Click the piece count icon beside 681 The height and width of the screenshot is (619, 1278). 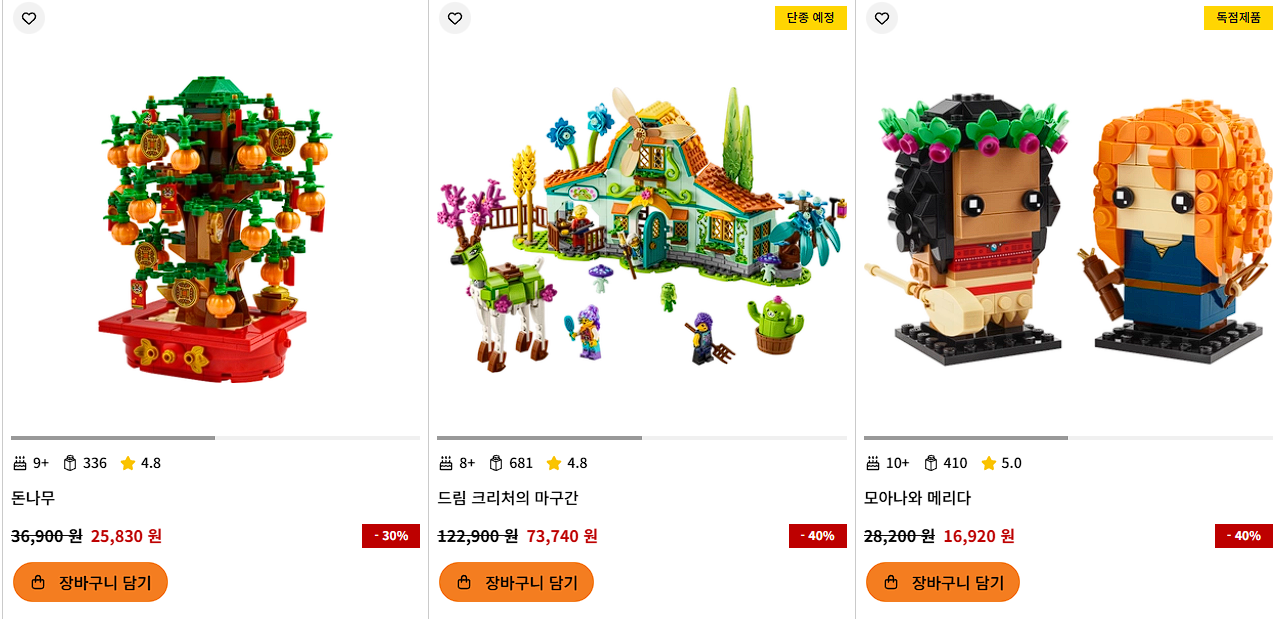point(496,463)
